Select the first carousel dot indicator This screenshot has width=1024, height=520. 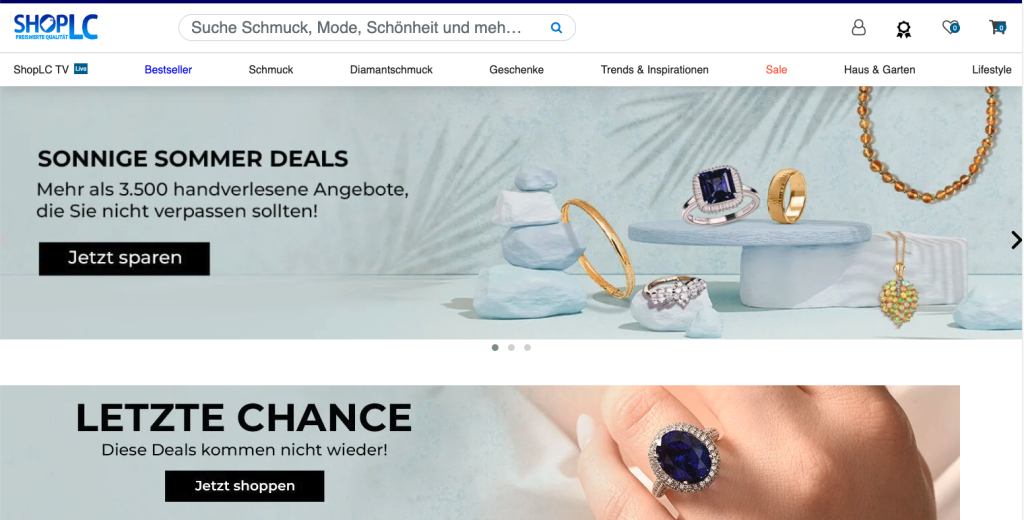coord(495,348)
